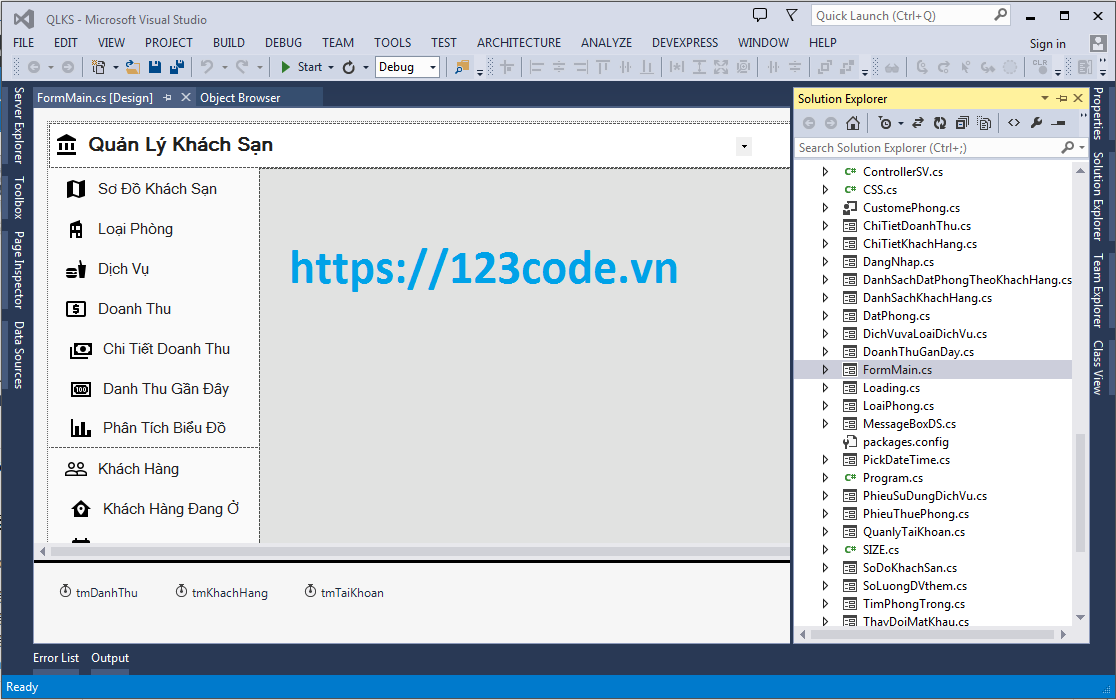Switch to the Object Browser tab

point(240,97)
